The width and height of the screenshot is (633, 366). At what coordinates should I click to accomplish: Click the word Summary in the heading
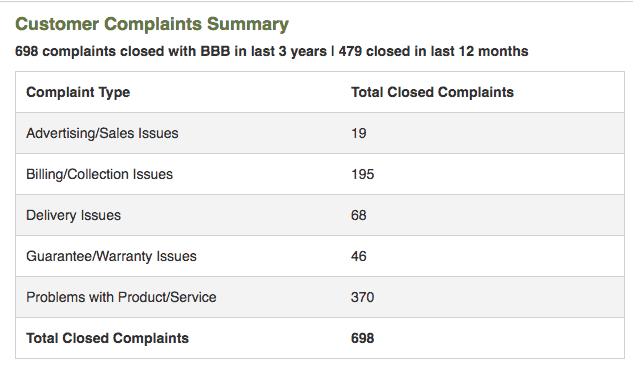click(x=248, y=25)
